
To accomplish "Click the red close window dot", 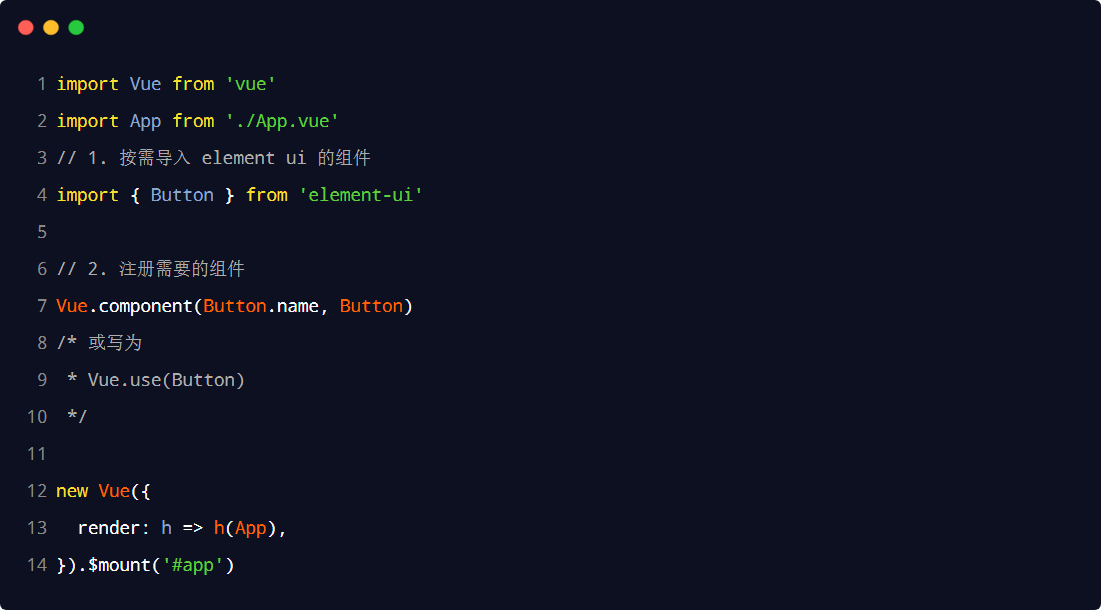I will [26, 27].
